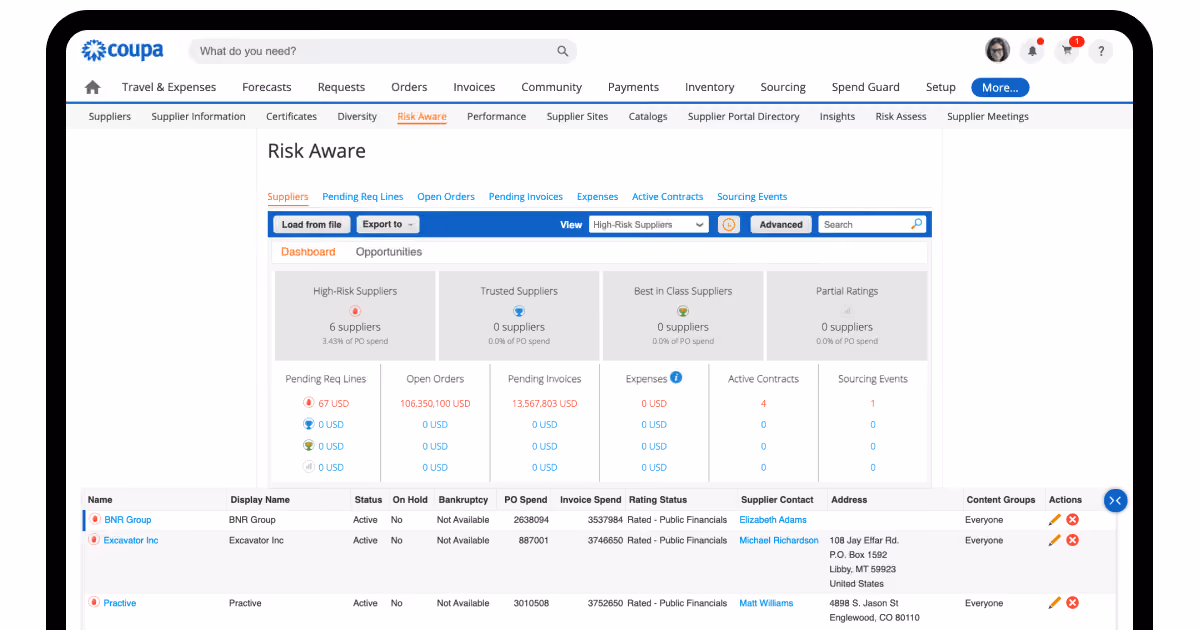Click the blue collapse panel circle button
The width and height of the screenshot is (1200, 630).
pyautogui.click(x=1116, y=500)
